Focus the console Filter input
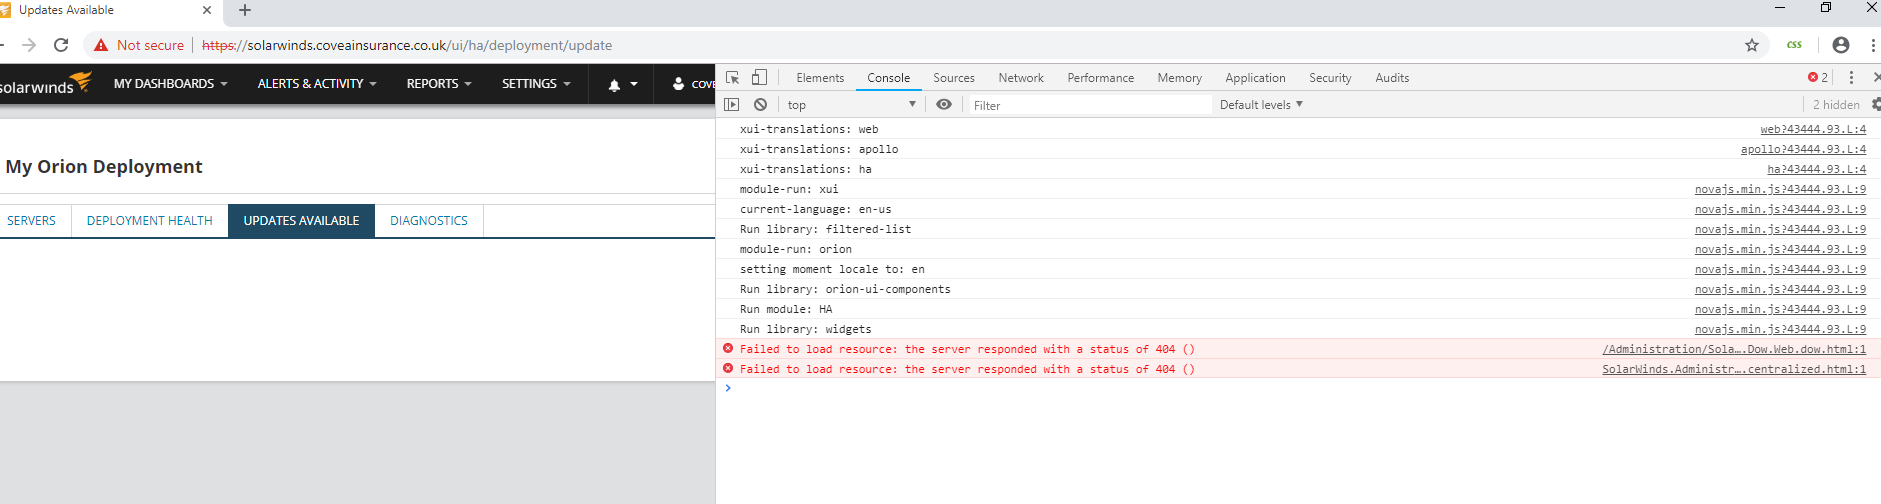 tap(1090, 105)
